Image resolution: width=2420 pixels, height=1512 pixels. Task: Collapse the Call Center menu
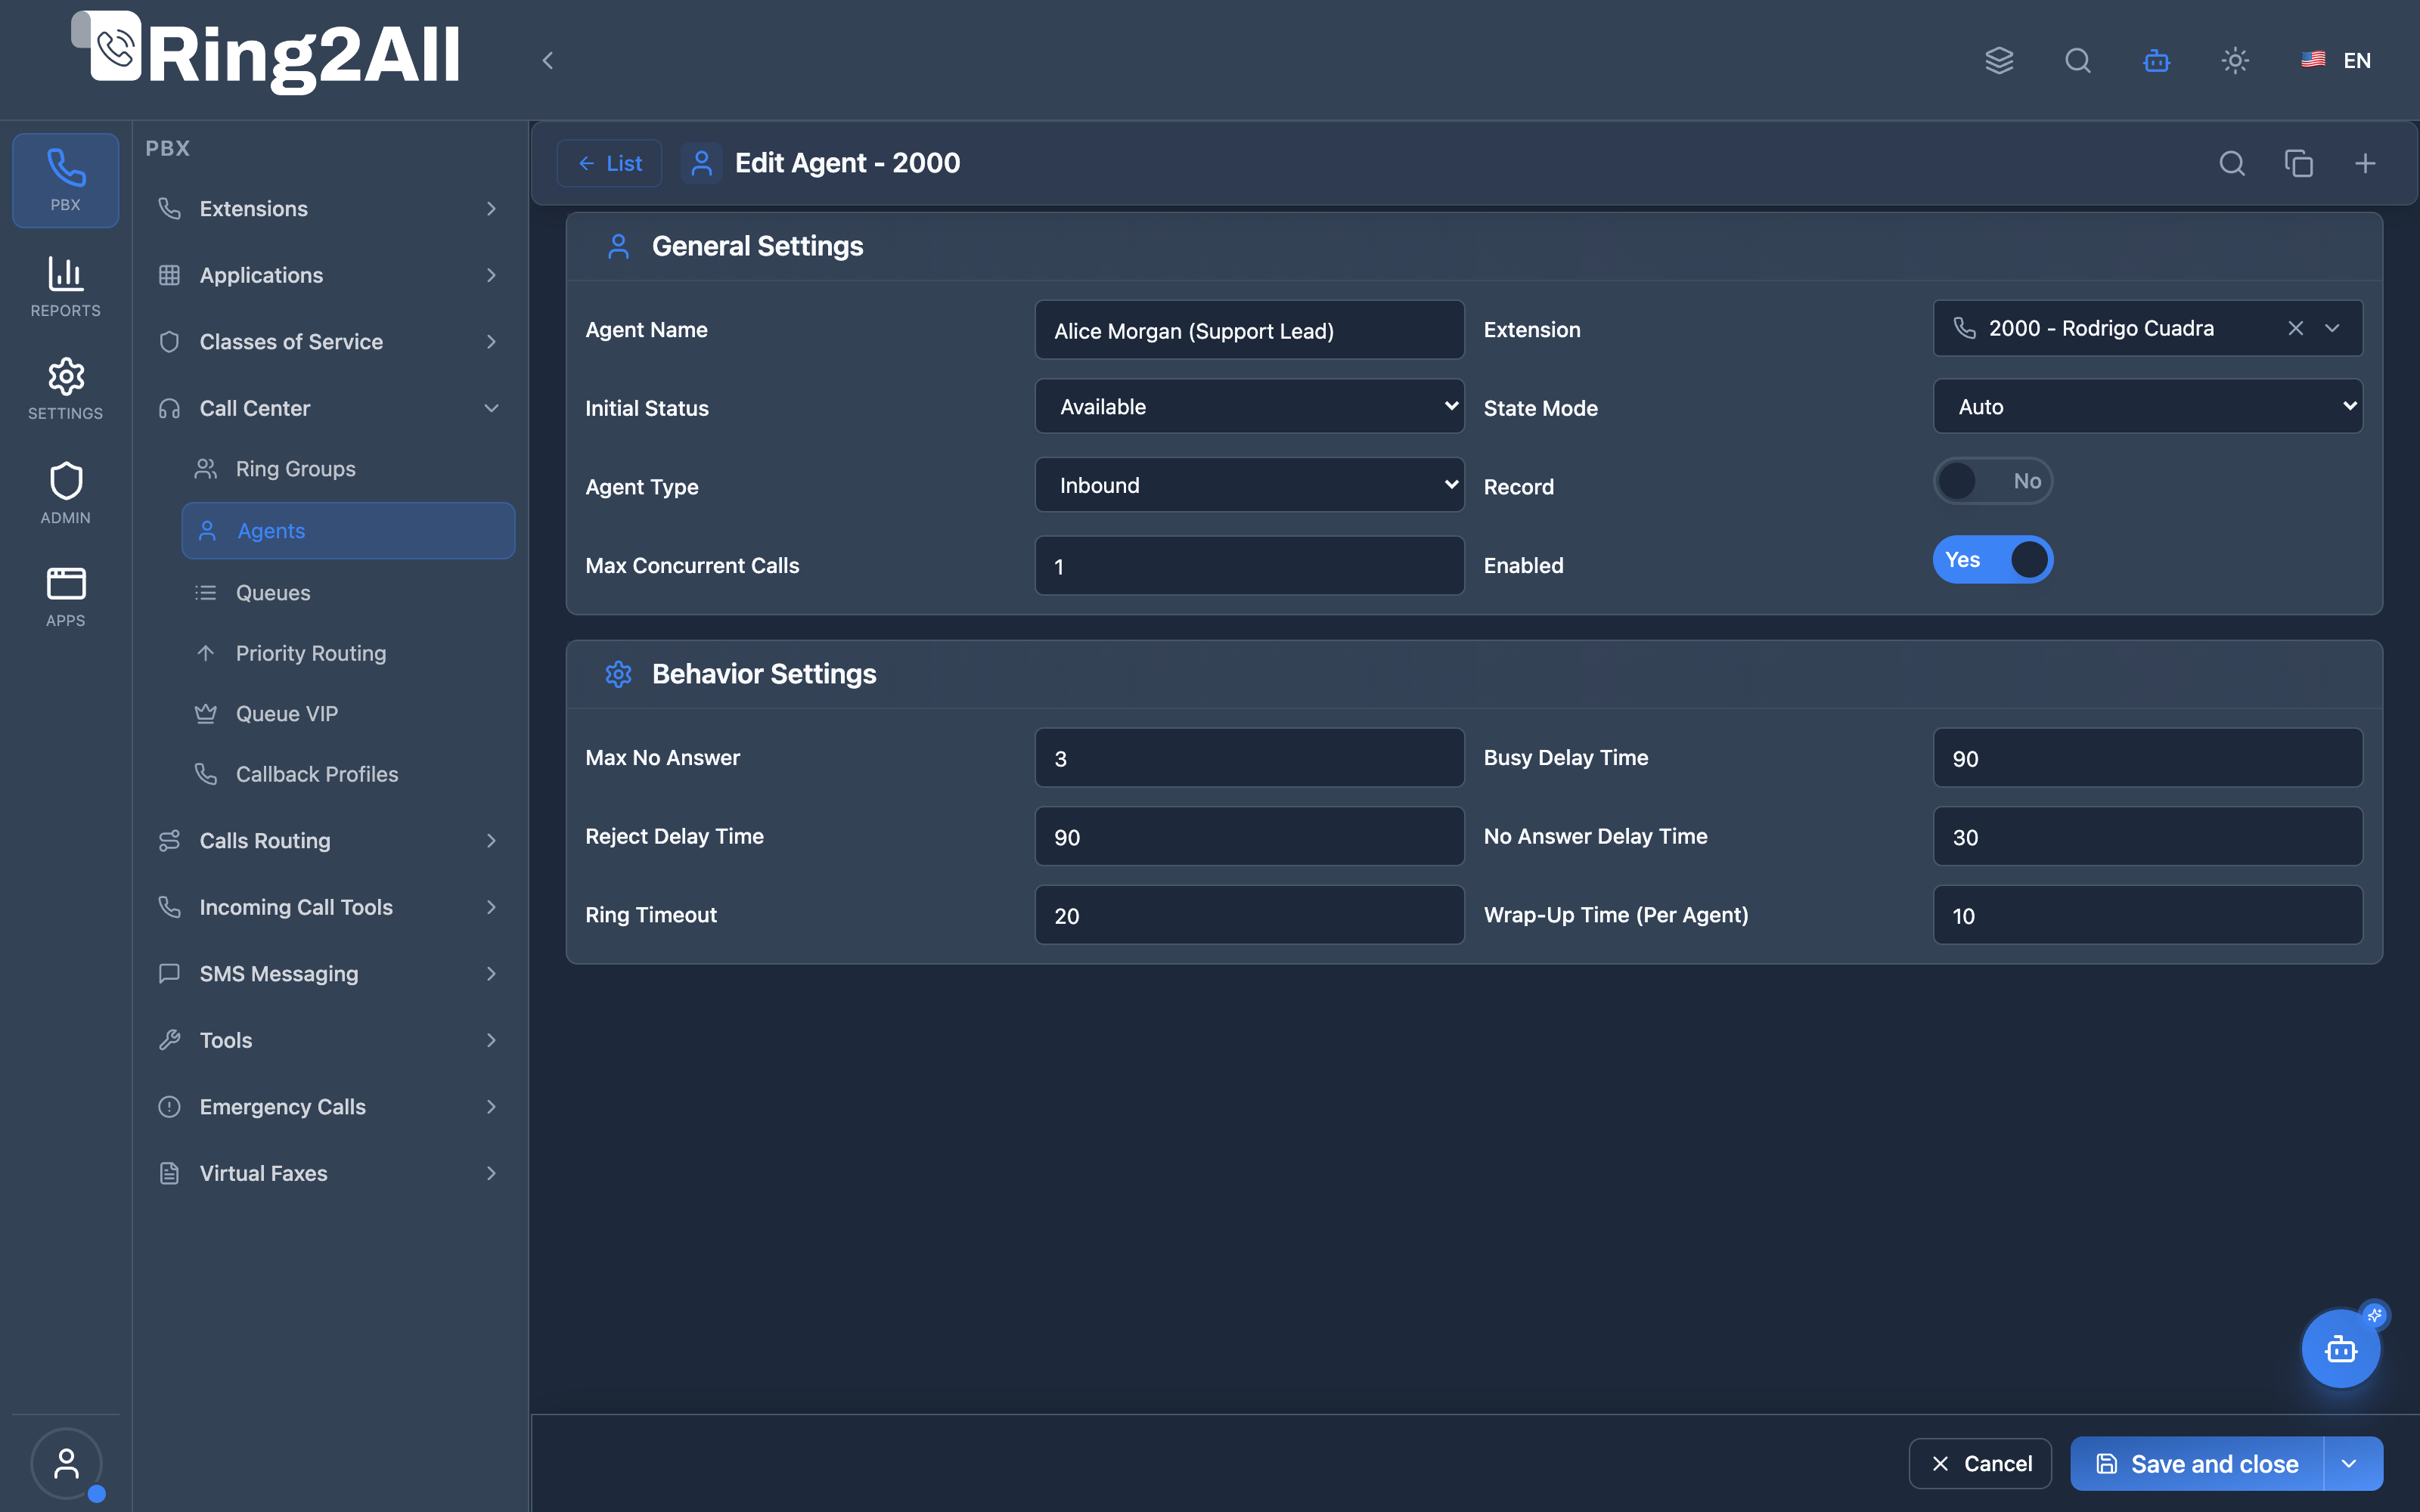(x=328, y=408)
